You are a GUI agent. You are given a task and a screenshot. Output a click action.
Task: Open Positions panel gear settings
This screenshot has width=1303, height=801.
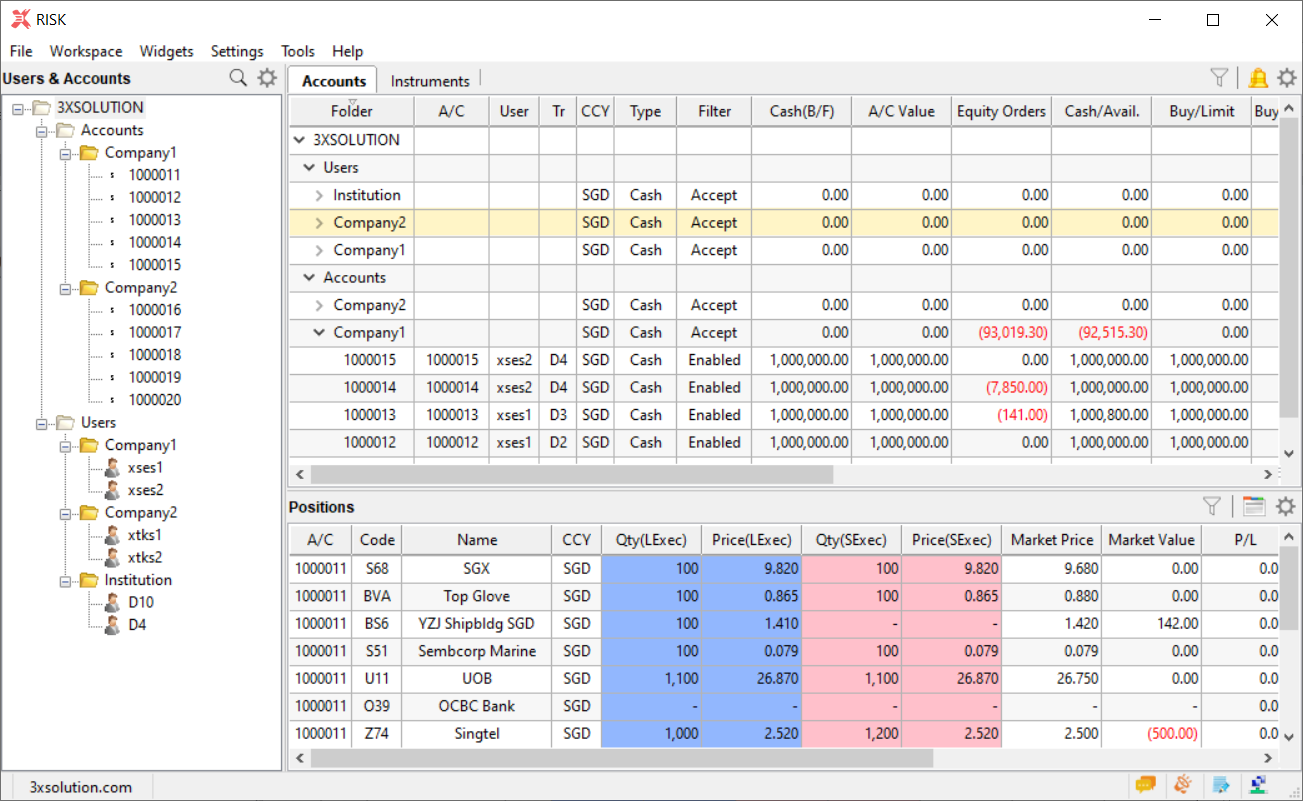click(x=1286, y=507)
